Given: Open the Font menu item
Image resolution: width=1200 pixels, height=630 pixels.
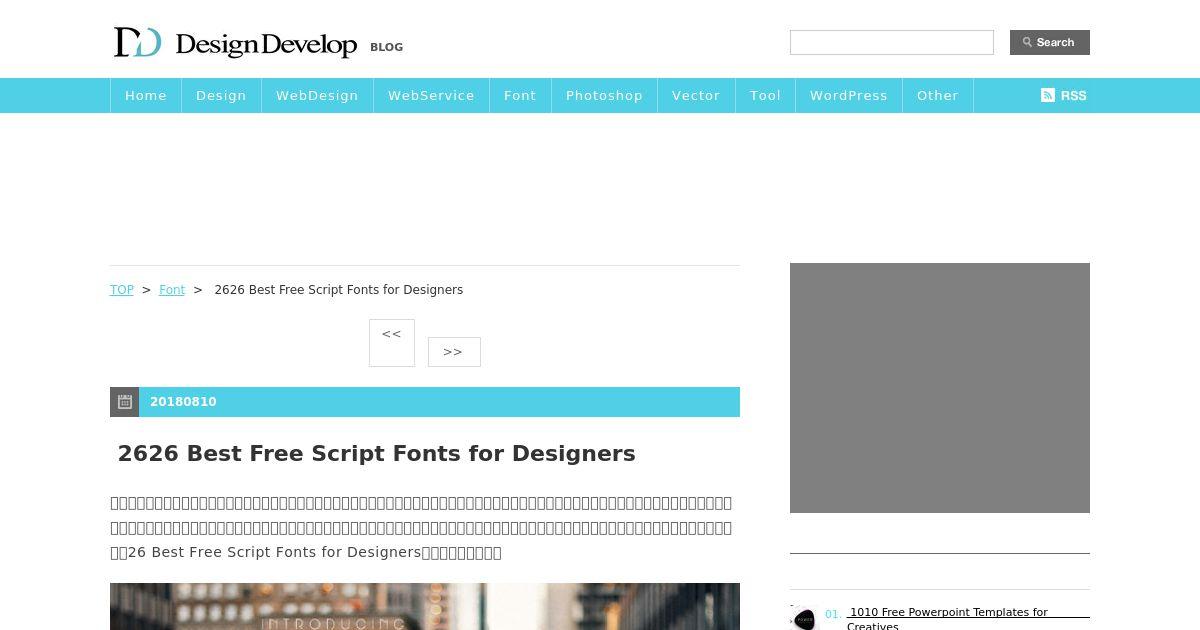Looking at the screenshot, I should tap(520, 95).
